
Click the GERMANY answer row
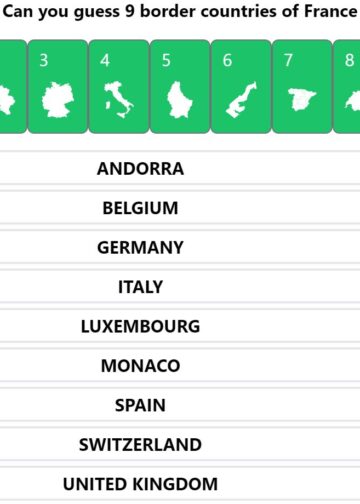tap(180, 247)
